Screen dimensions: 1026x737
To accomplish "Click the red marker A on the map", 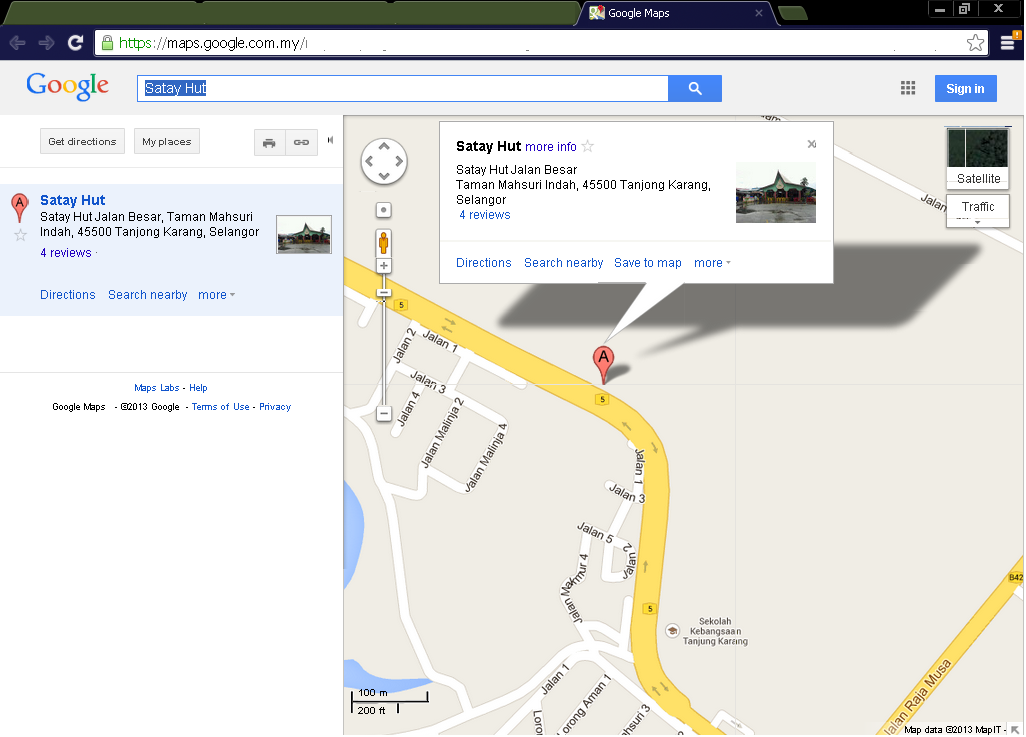I will 603,364.
